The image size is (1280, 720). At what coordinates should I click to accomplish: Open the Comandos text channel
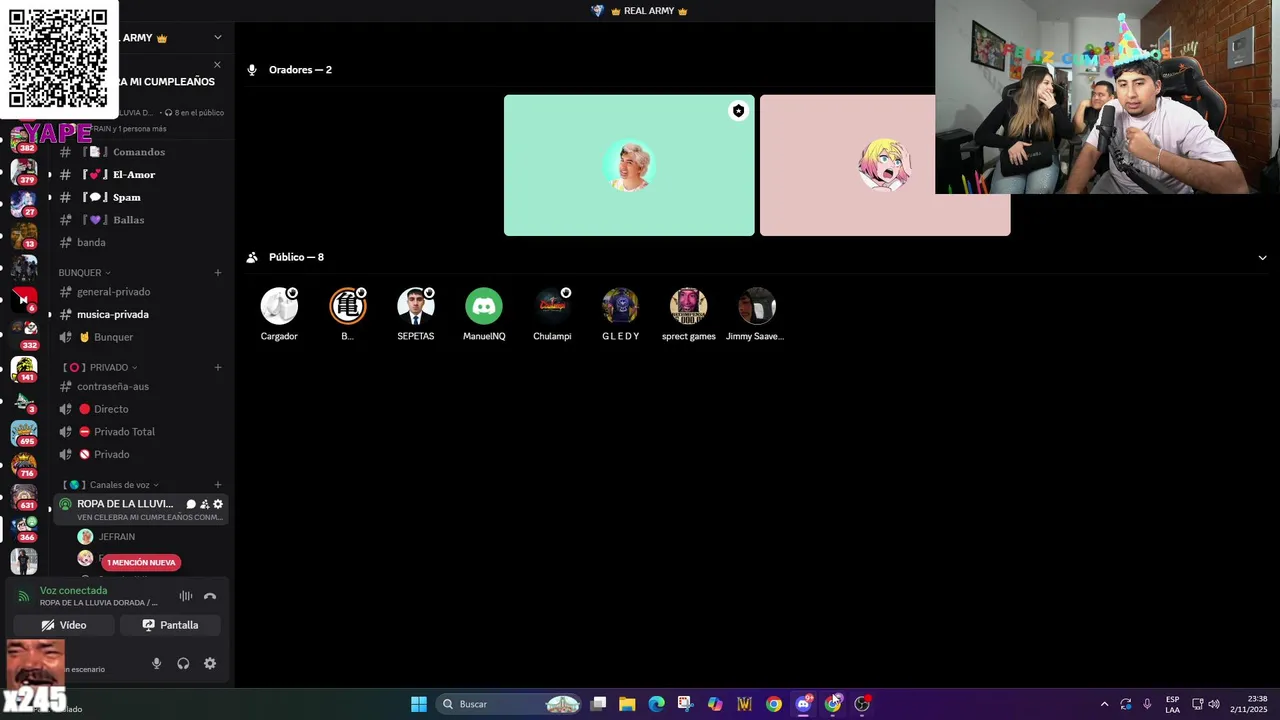tap(140, 152)
